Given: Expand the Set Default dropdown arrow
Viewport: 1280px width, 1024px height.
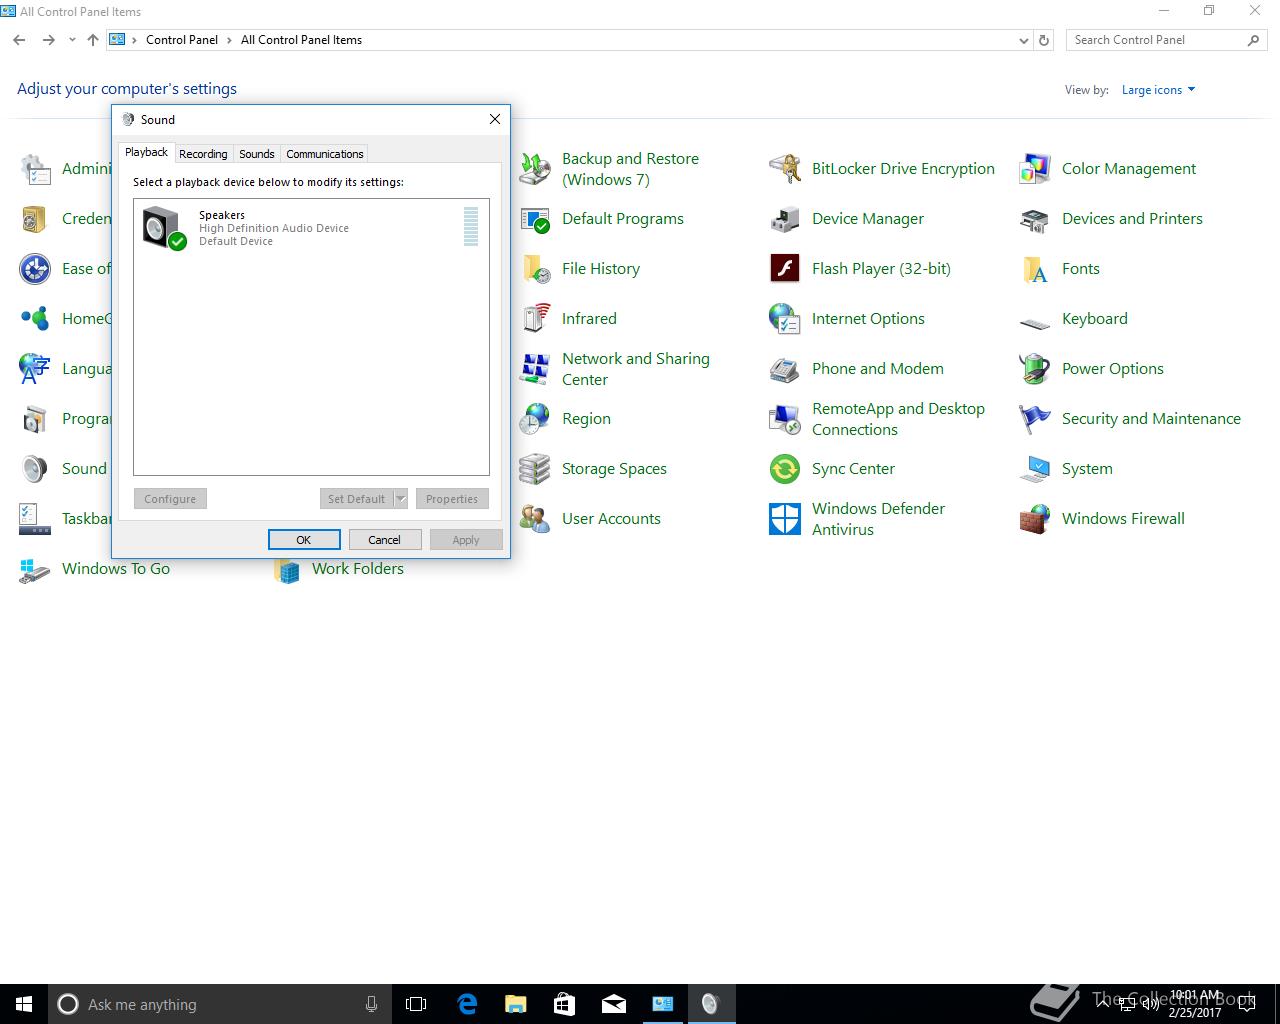Looking at the screenshot, I should click(x=400, y=499).
